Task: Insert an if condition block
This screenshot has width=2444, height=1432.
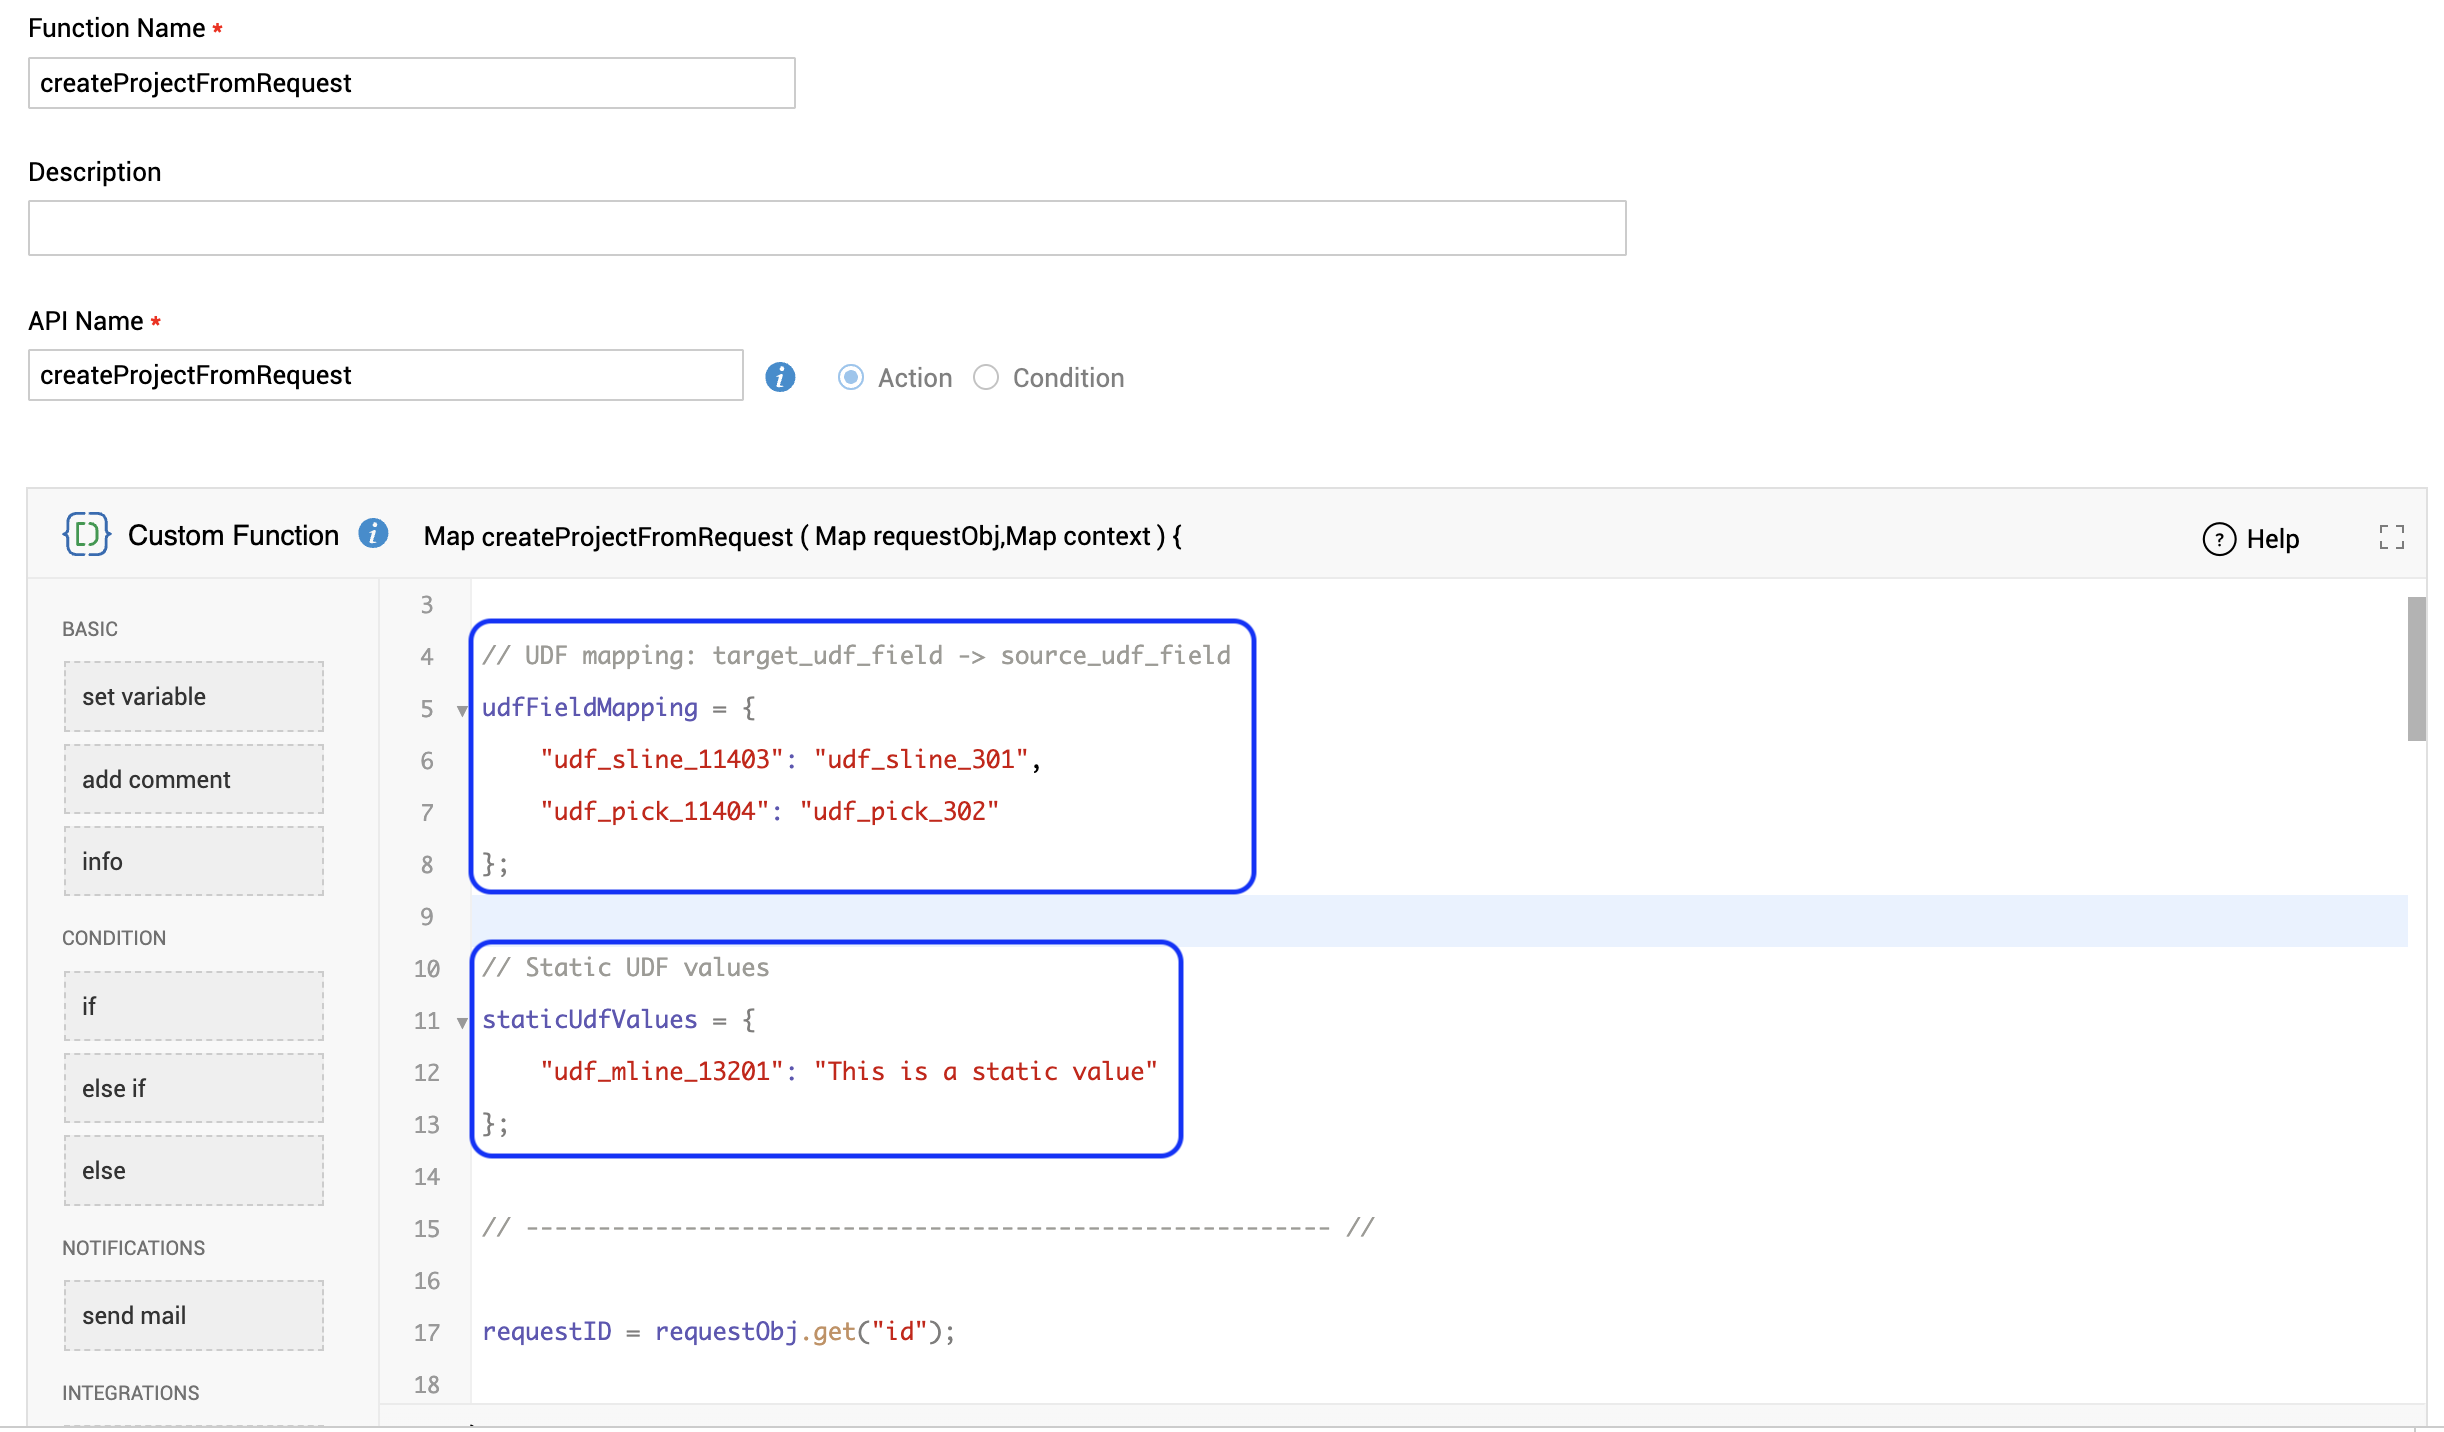Action: [193, 1006]
